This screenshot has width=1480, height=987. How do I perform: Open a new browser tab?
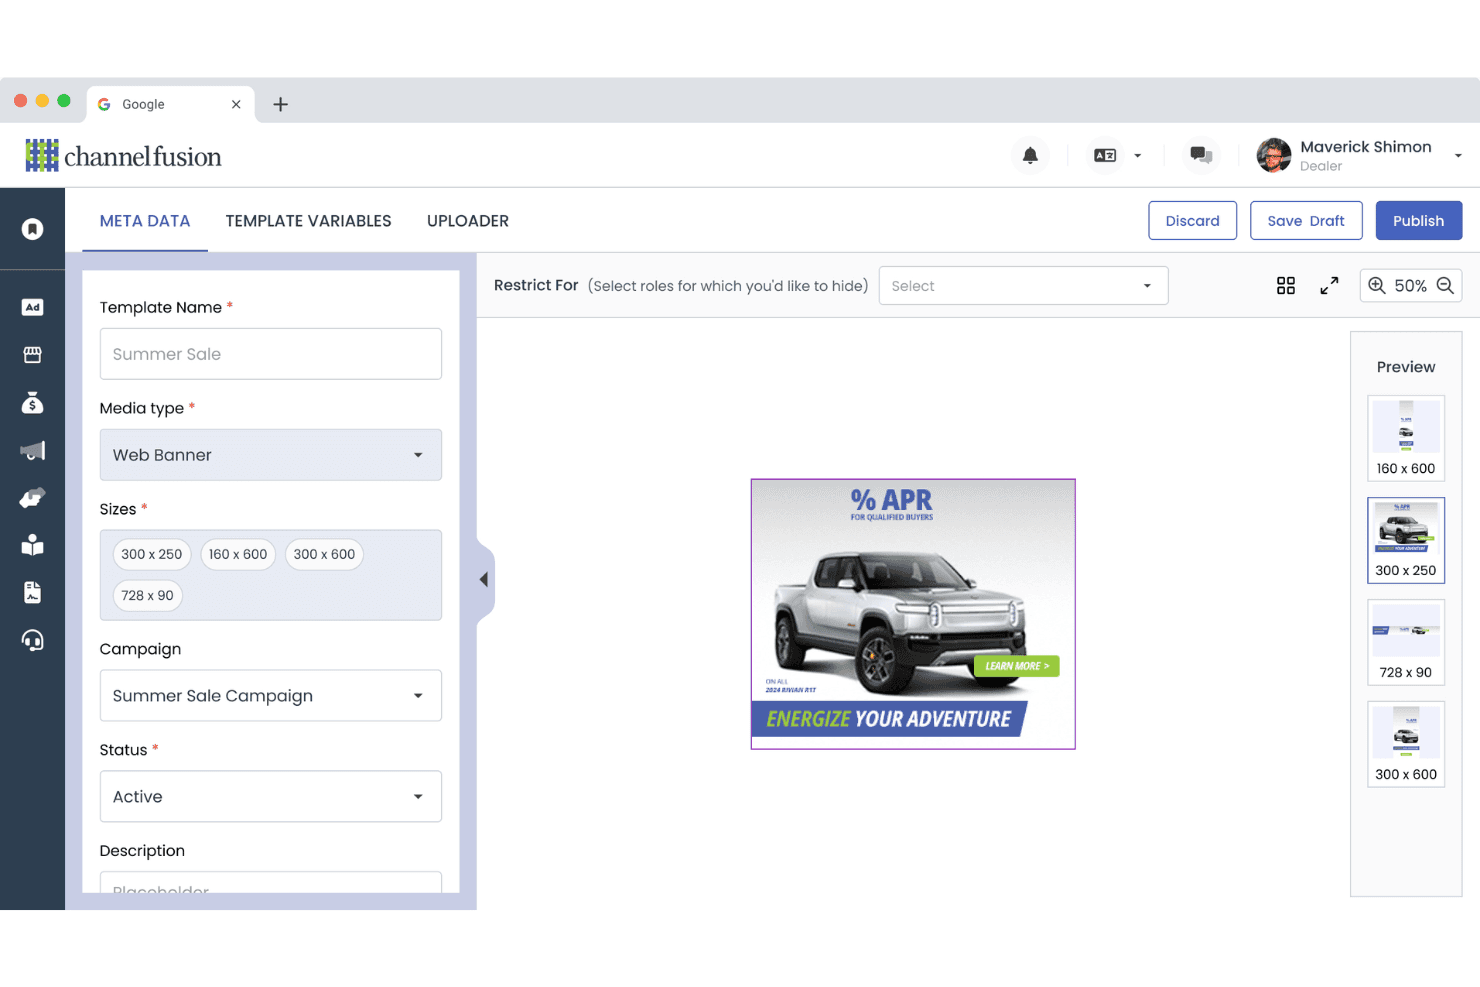click(281, 104)
